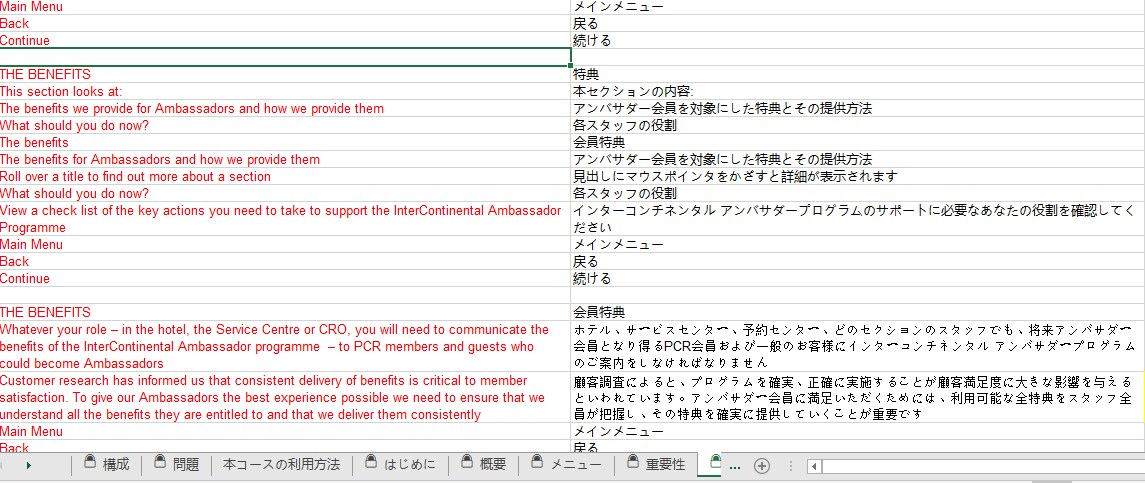
Task: Select the インターコンチネンタル アンバサダープログラムのサポート cell
Action: tap(857, 218)
